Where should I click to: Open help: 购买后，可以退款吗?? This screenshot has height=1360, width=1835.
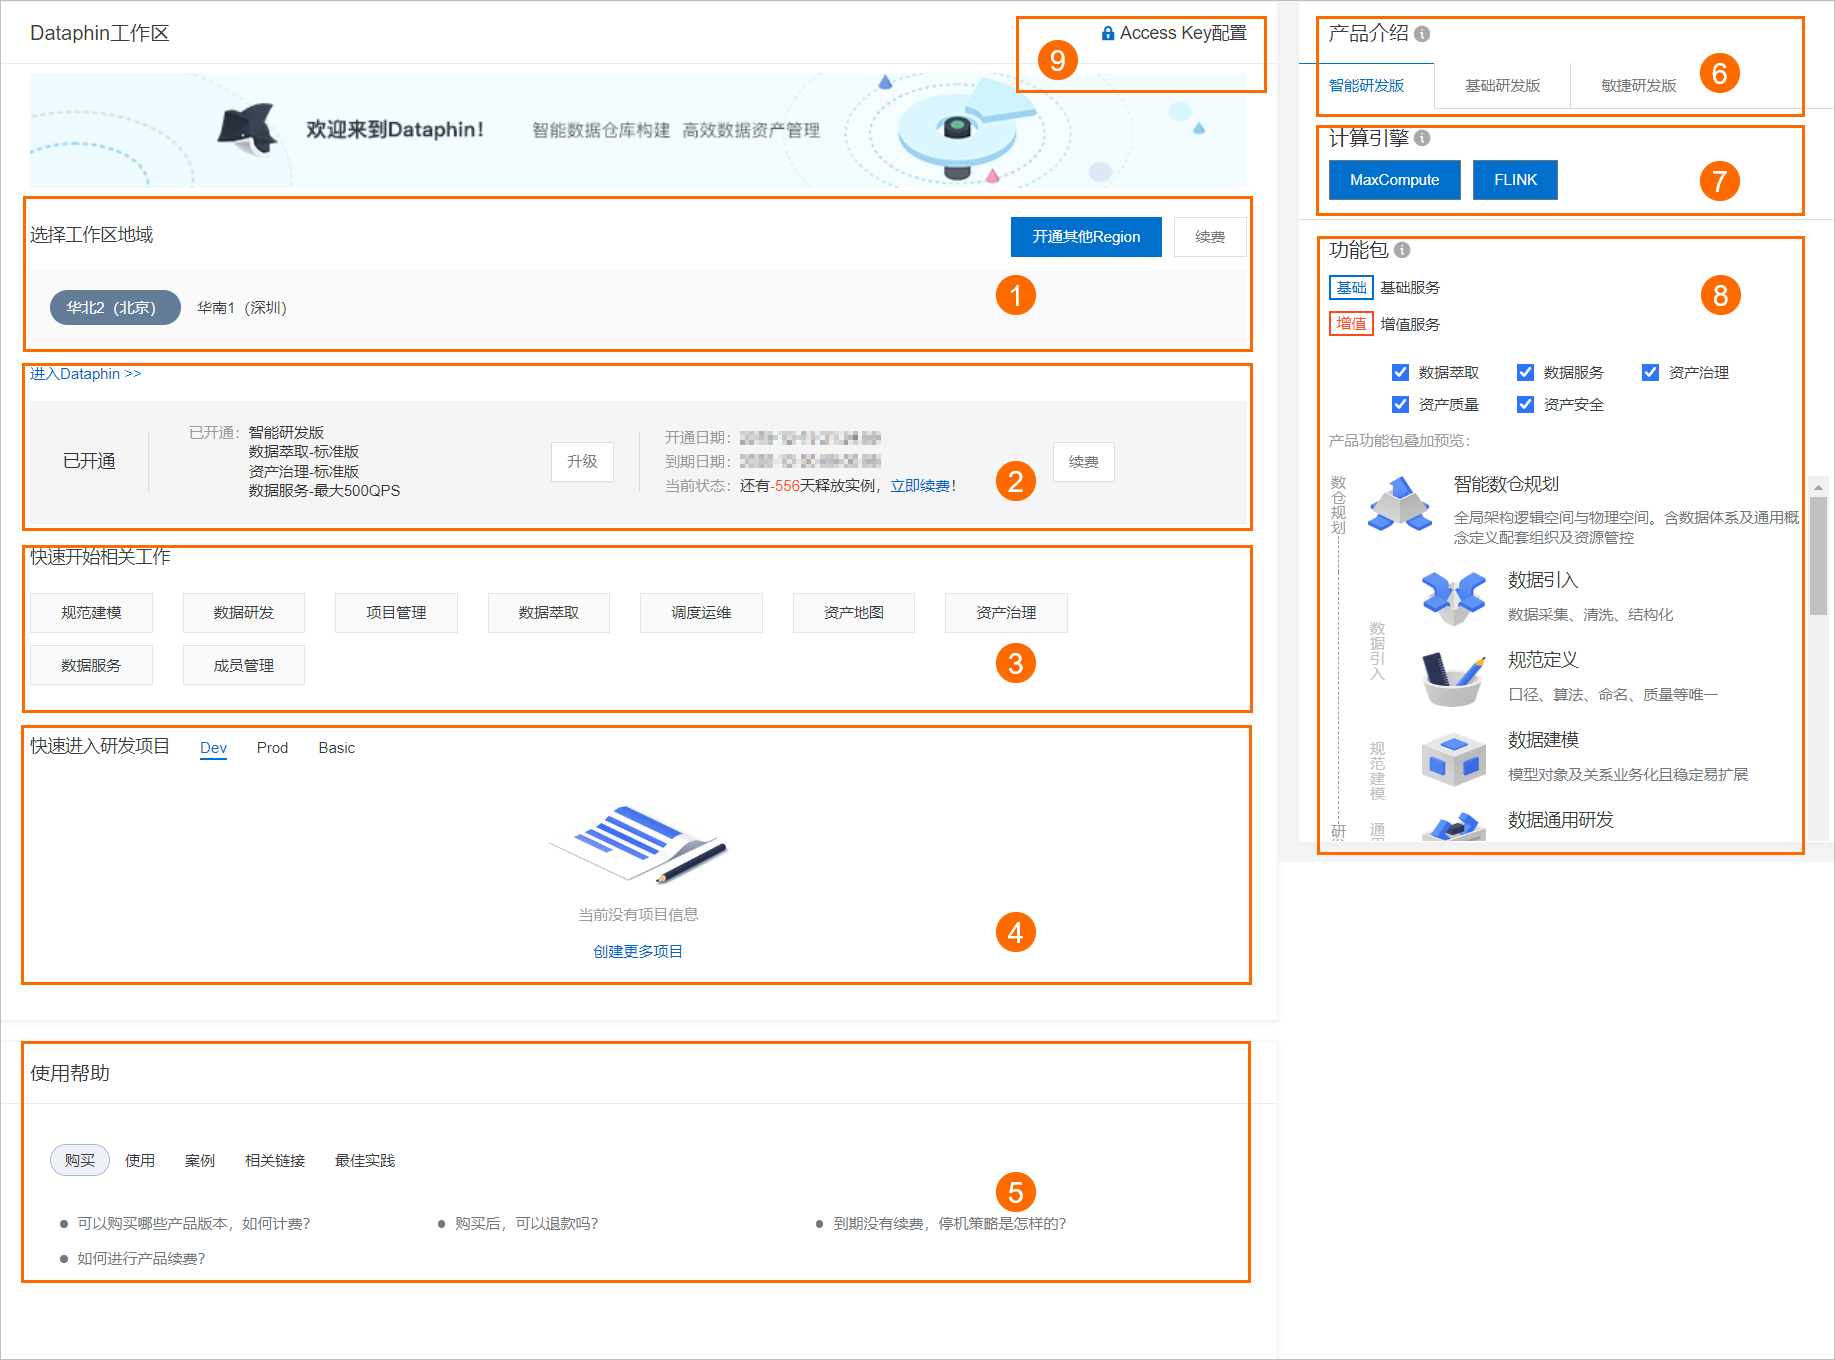coord(527,1224)
